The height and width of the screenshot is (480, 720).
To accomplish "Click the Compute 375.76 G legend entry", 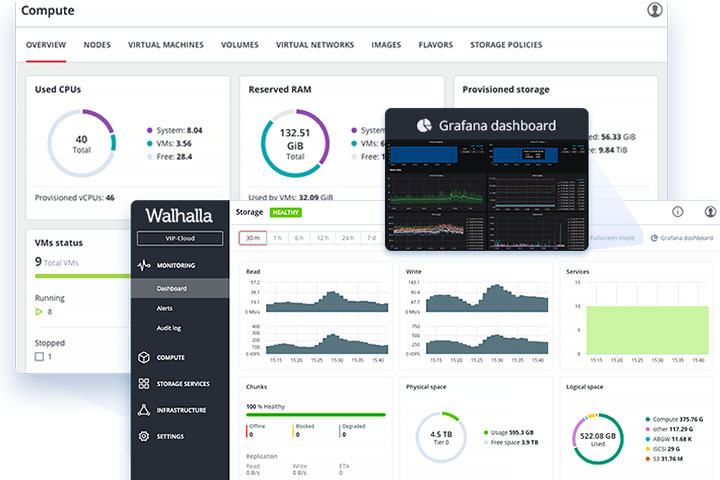I will coord(674,419).
